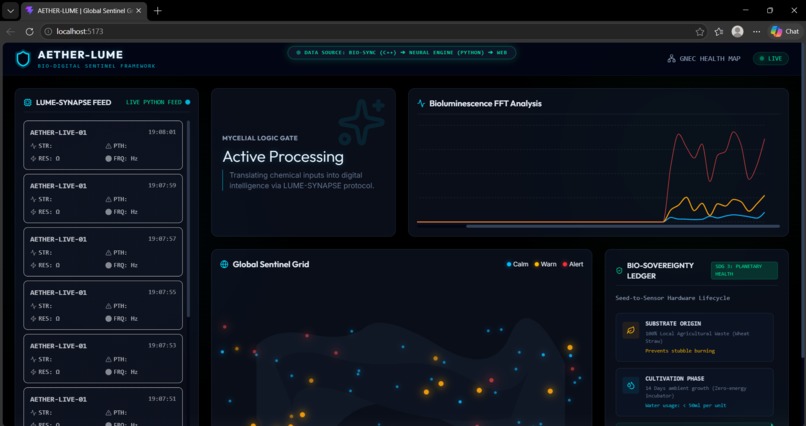This screenshot has height=426, width=806.
Task: Reload the page in the browser
Action: [29, 32]
